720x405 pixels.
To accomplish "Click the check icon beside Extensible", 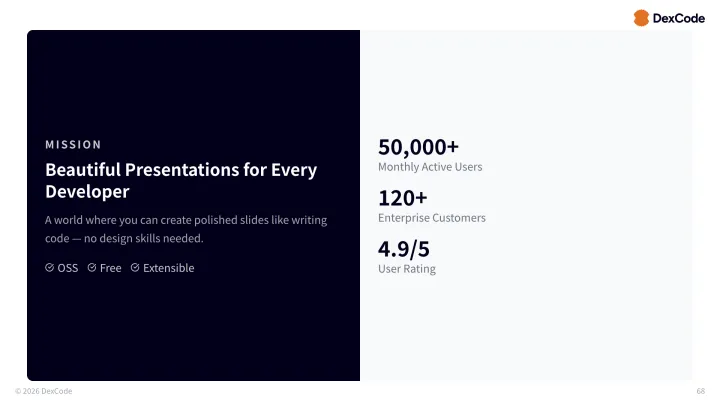I will (135, 268).
